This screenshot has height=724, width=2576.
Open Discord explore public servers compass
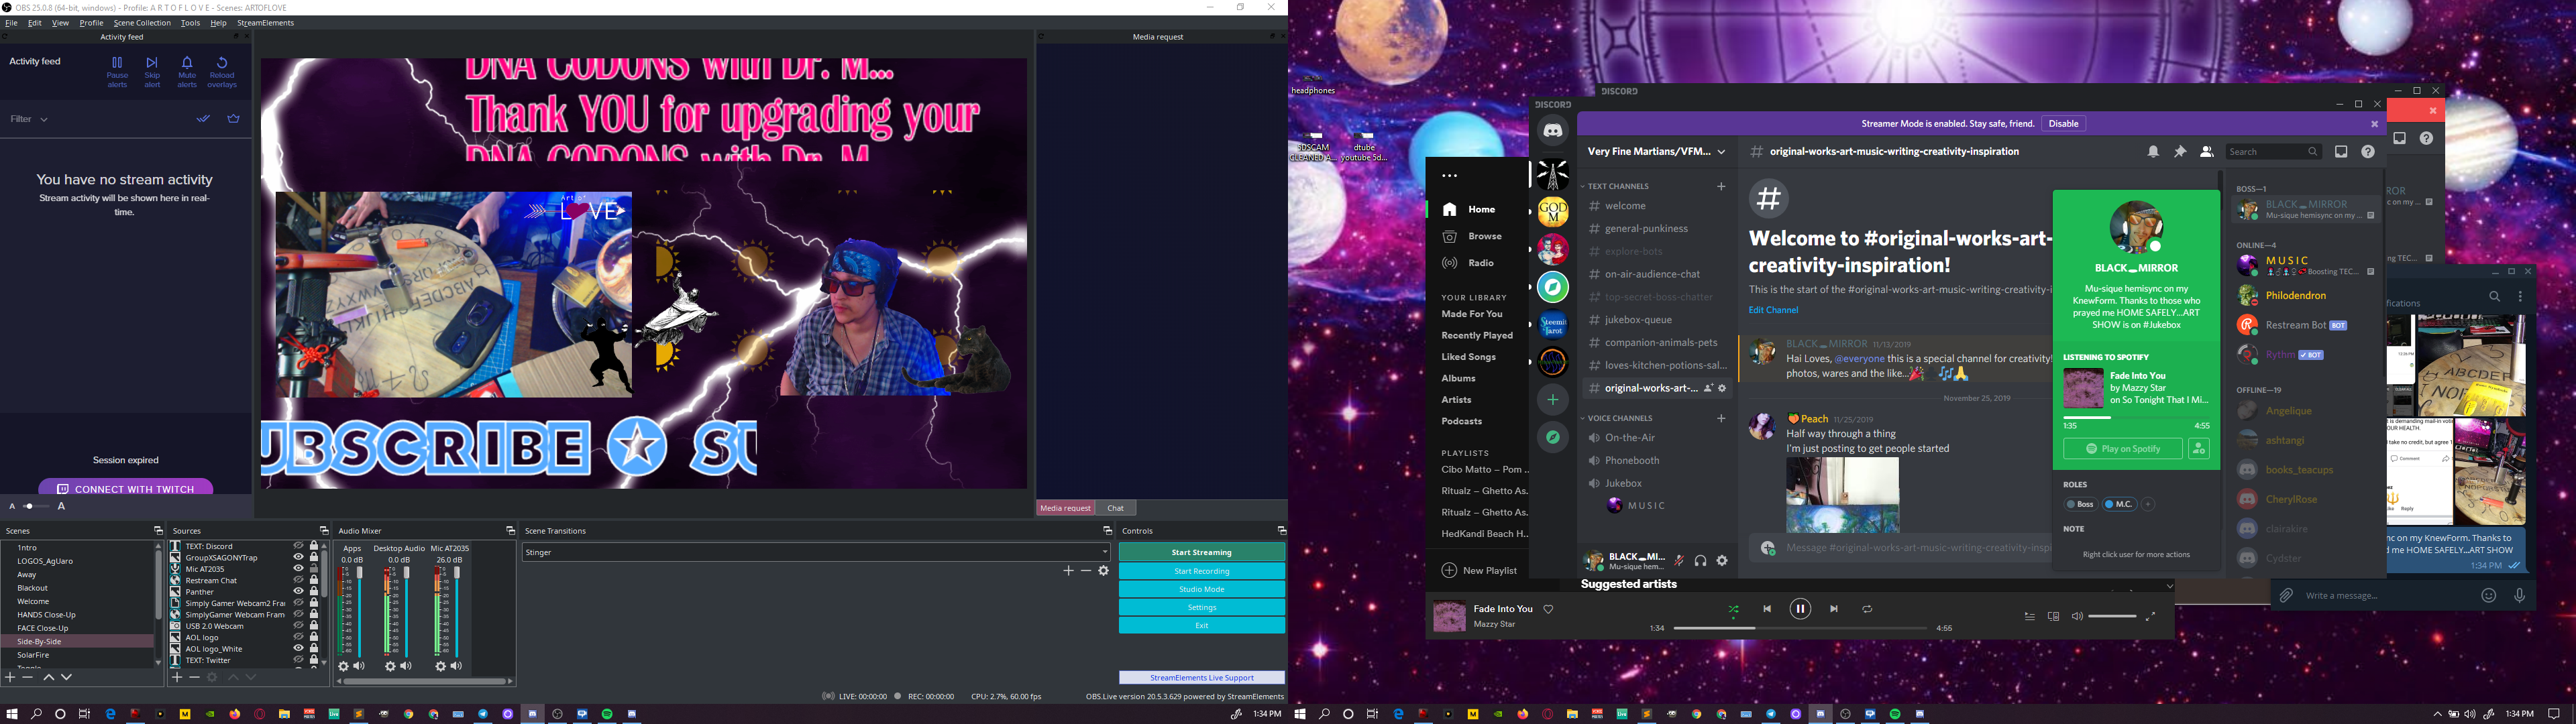(1552, 437)
